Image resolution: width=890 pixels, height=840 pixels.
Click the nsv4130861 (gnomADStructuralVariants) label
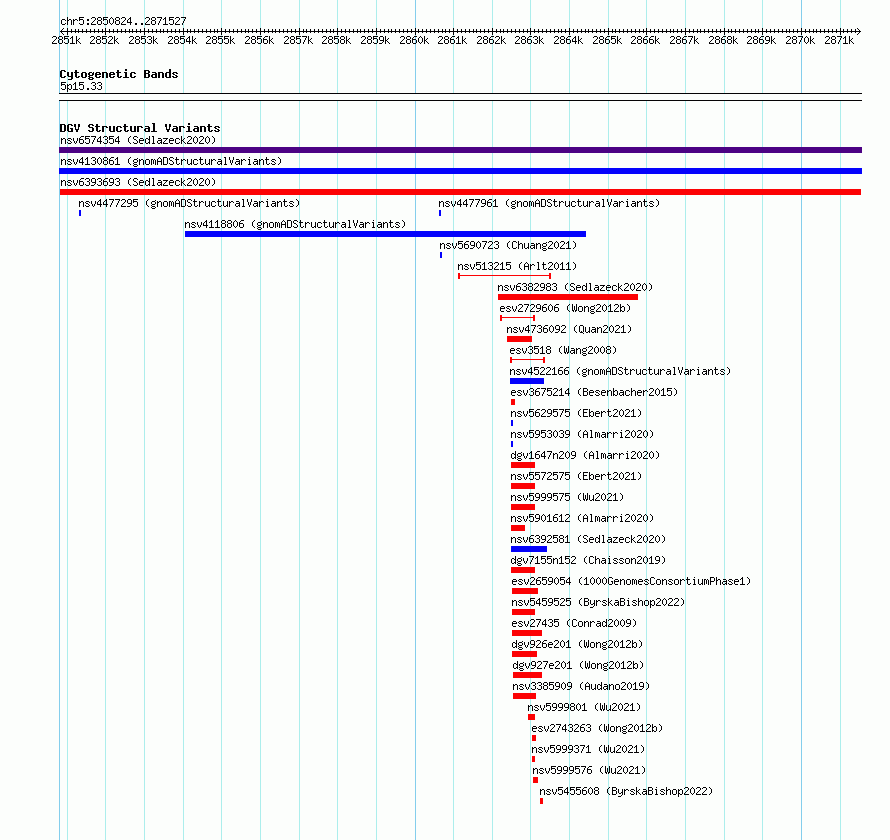[171, 161]
